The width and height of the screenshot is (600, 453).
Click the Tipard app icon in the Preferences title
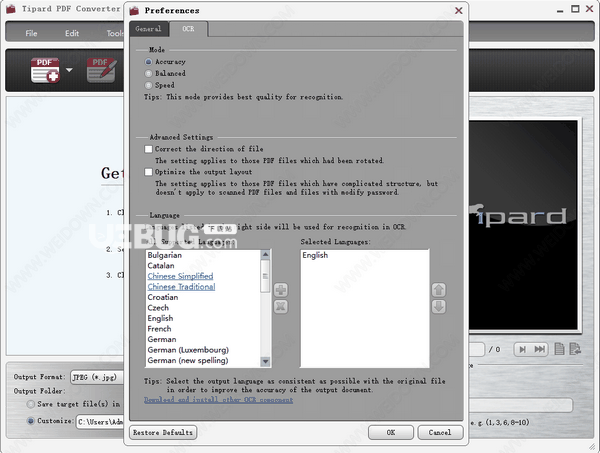point(134,10)
